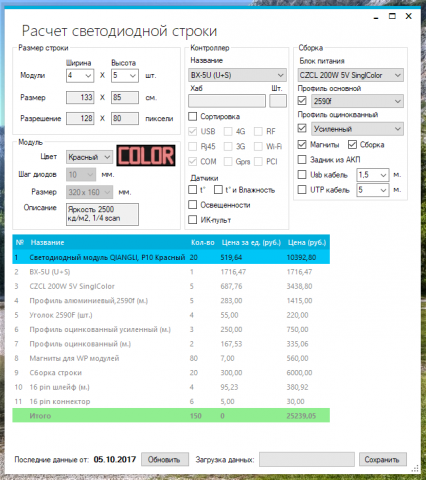Expand the Цвет color dropdown

89,157
